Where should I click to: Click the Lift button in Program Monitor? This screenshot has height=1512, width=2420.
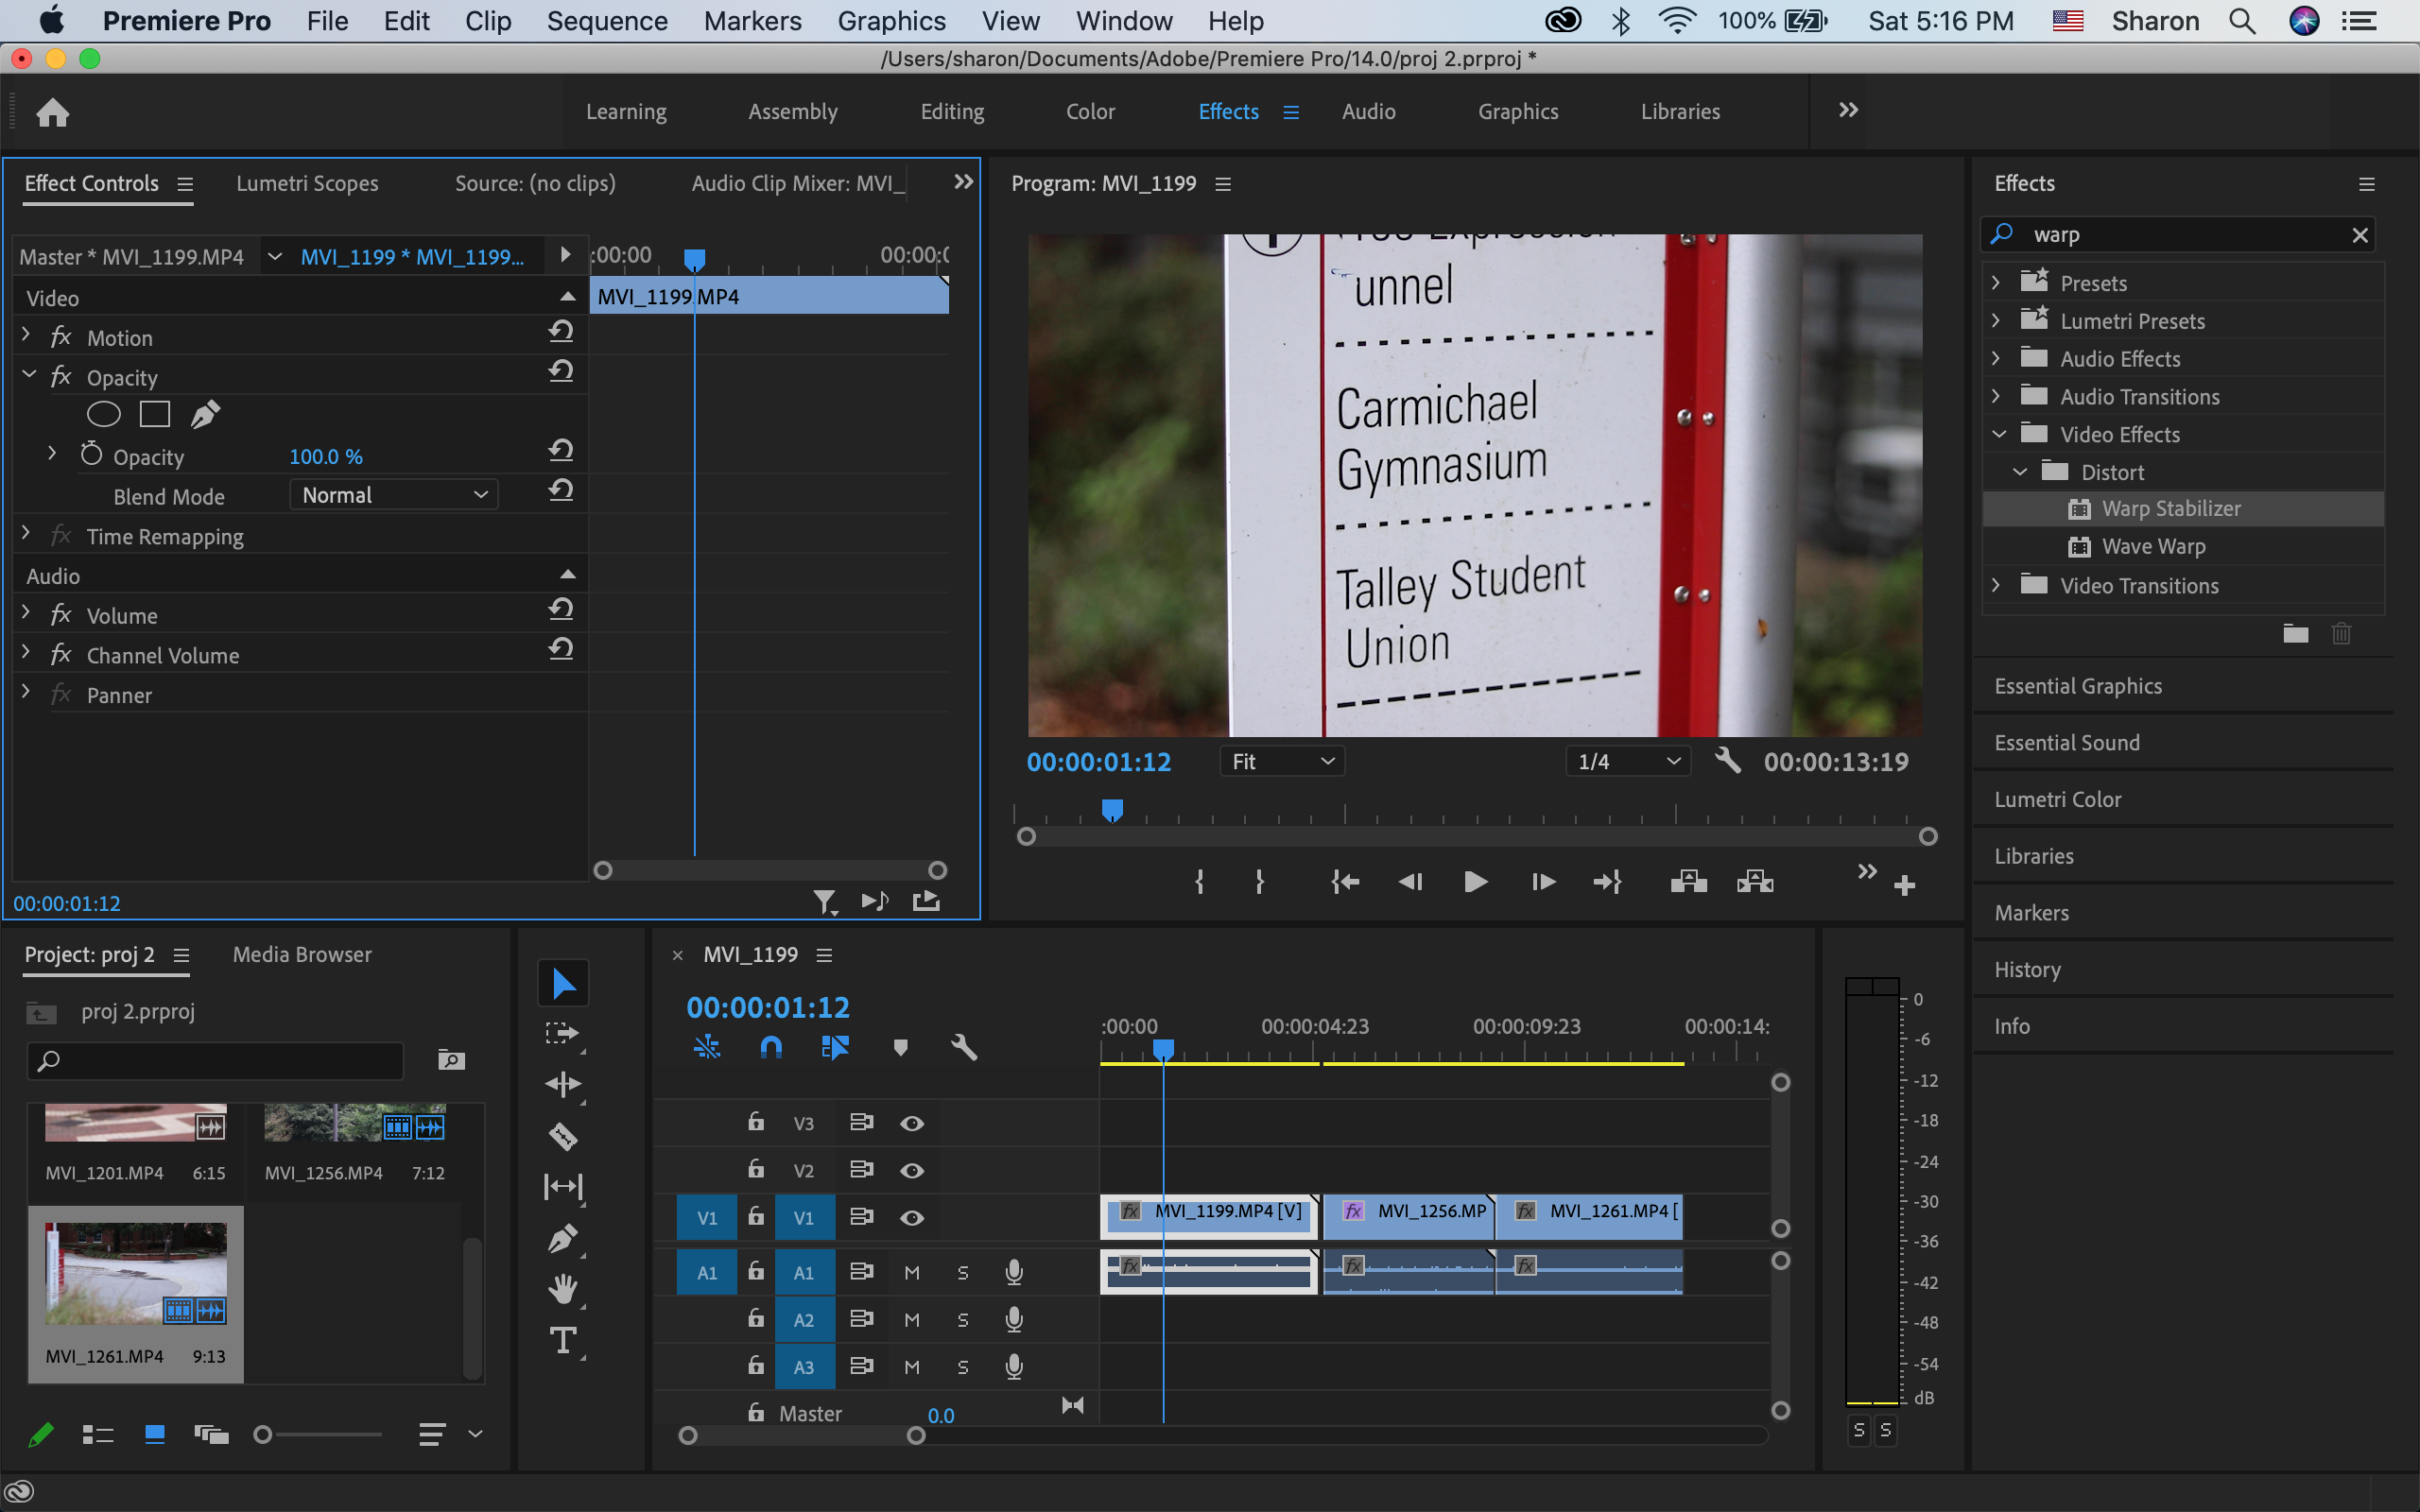tap(1688, 882)
